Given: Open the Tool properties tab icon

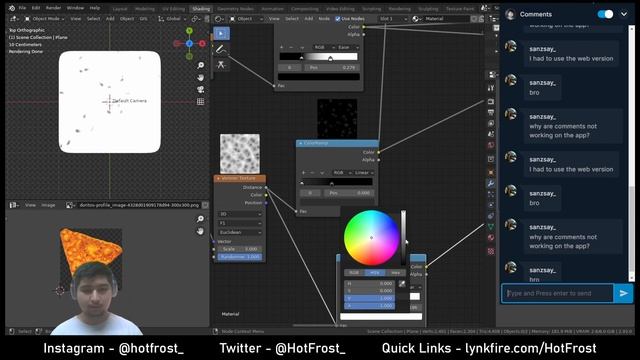Looking at the screenshot, I should (491, 88).
